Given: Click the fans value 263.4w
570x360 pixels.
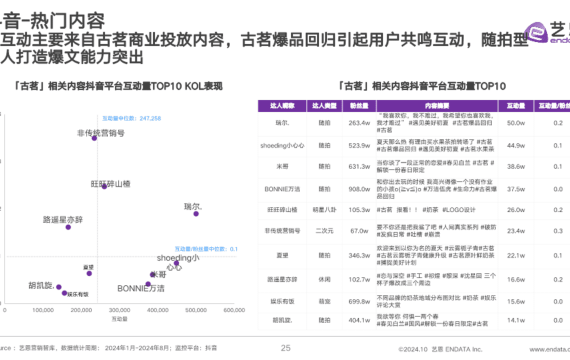Looking at the screenshot, I should coord(359,123).
